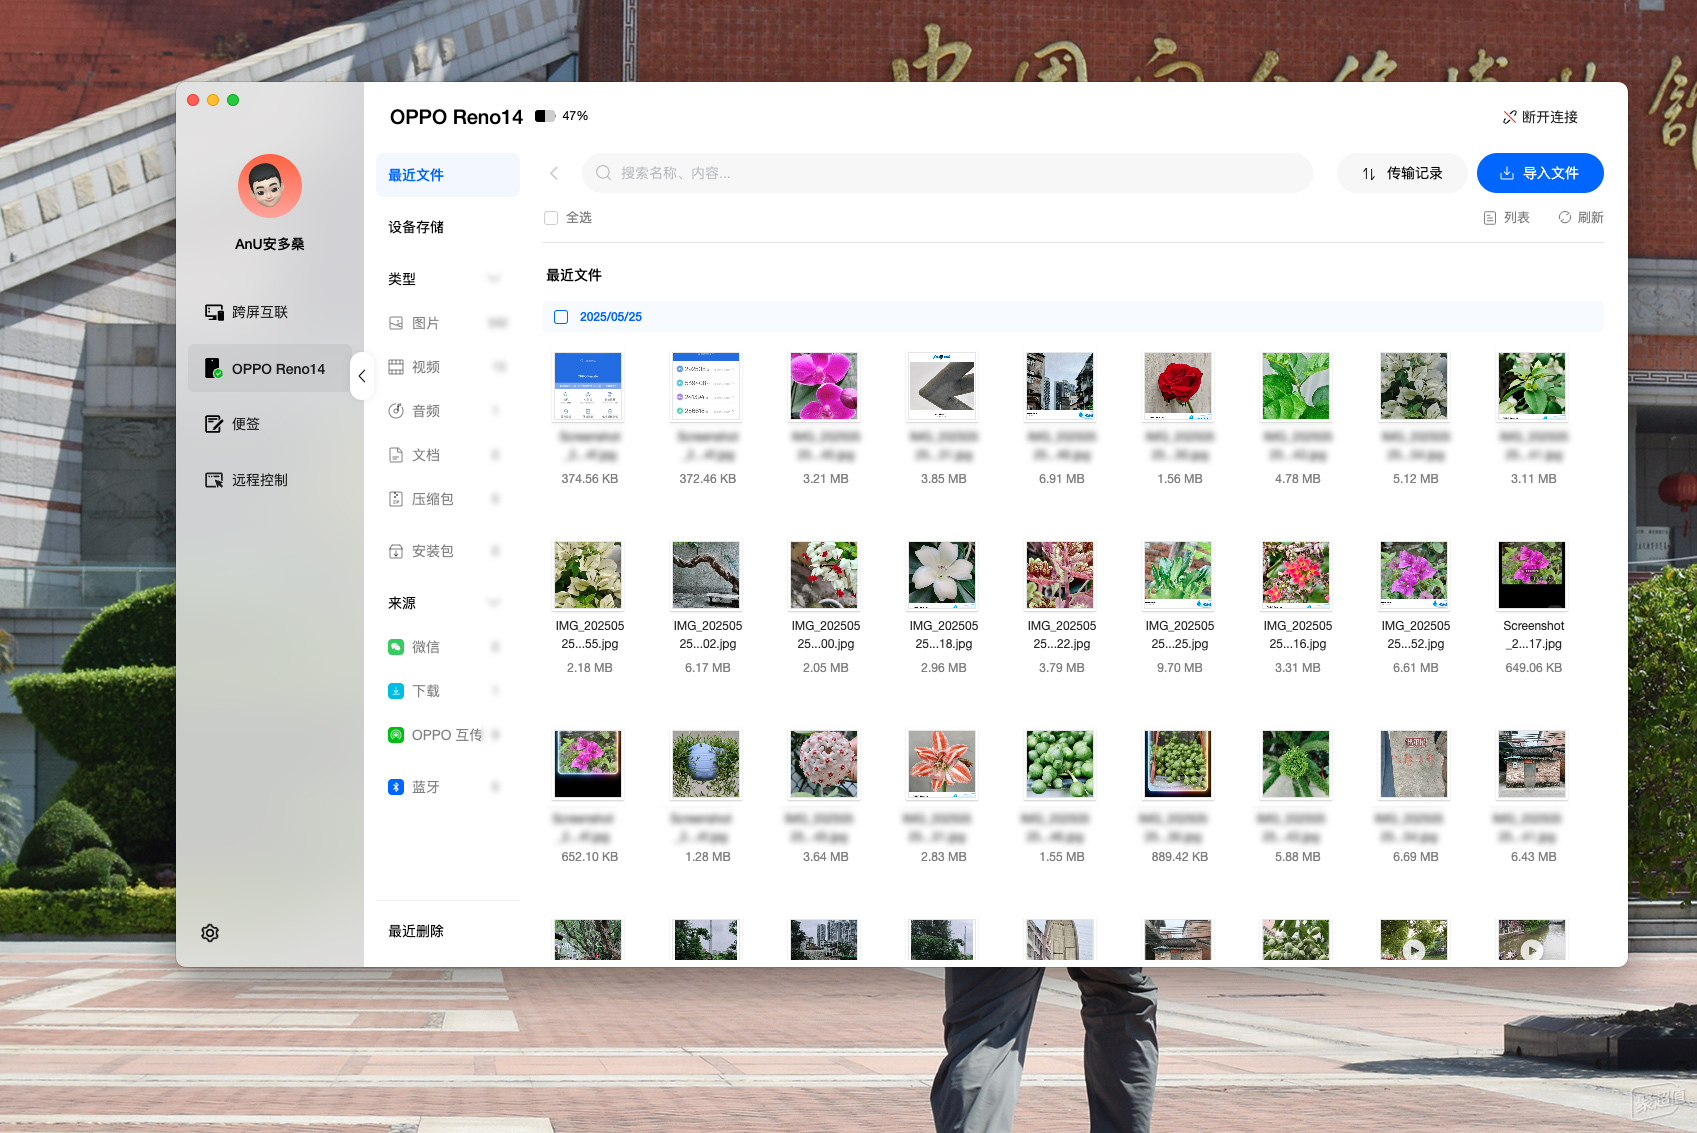This screenshot has height=1133, width=1697.
Task: Open 传输记录 transfer history
Action: tap(1402, 173)
